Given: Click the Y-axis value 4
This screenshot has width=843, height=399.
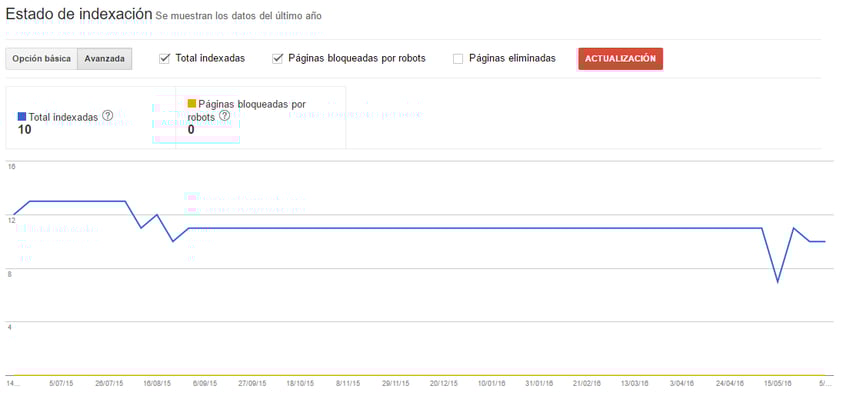Looking at the screenshot, I should (x=9, y=327).
